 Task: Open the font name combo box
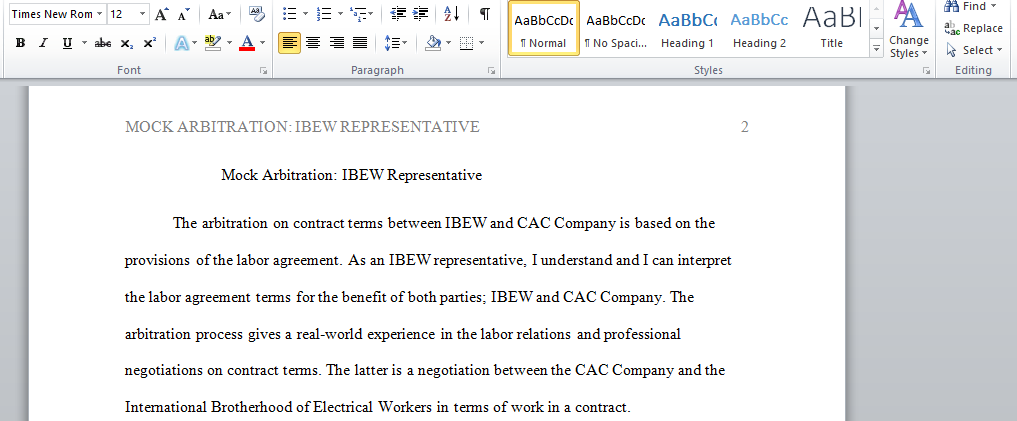coord(57,14)
